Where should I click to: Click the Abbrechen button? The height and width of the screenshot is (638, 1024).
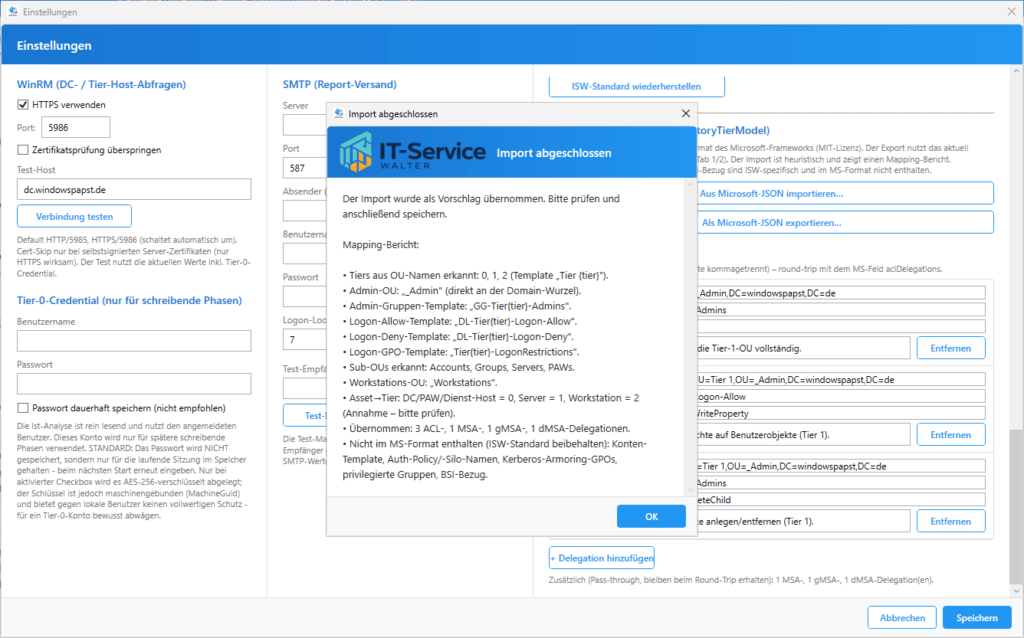click(902, 617)
